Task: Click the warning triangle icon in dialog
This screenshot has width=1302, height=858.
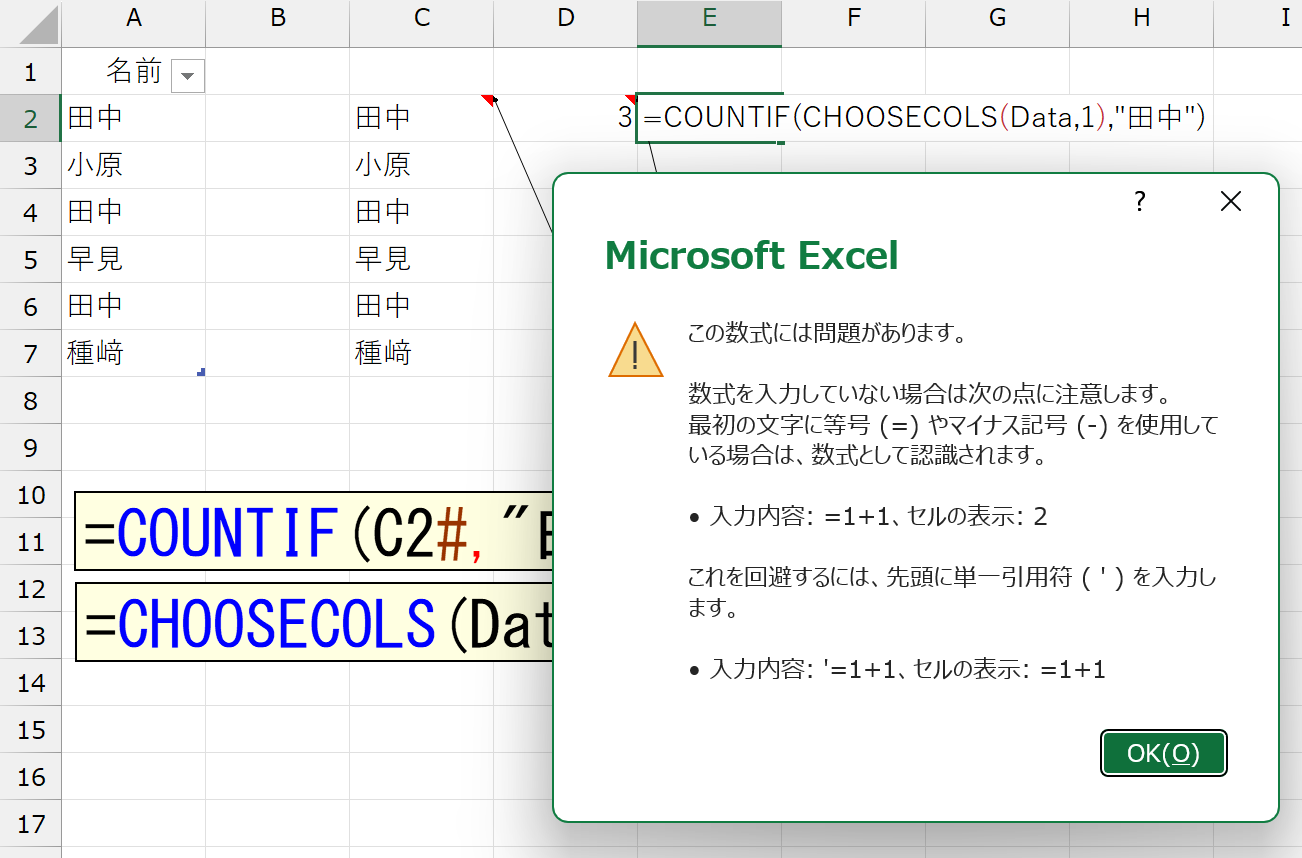Action: (x=636, y=350)
